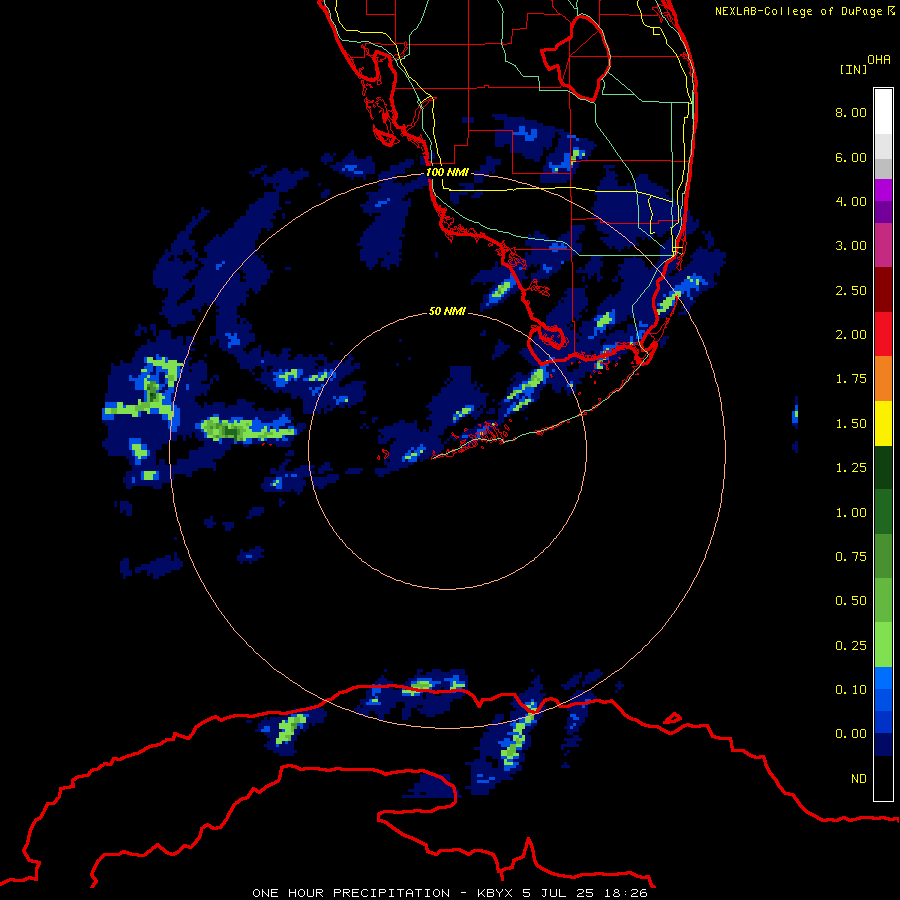Pick the bright red swatch beside 2.00
The image size is (900, 900).
click(883, 334)
